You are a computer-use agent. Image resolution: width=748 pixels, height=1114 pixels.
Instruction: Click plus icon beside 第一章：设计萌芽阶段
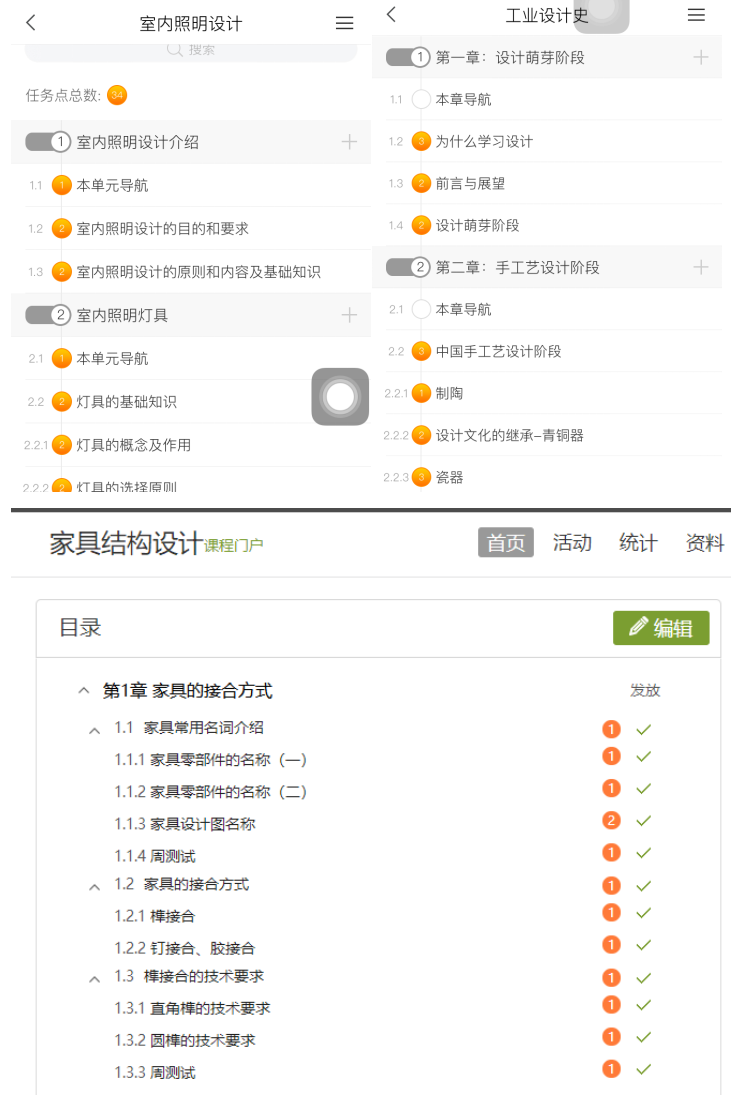click(x=700, y=57)
